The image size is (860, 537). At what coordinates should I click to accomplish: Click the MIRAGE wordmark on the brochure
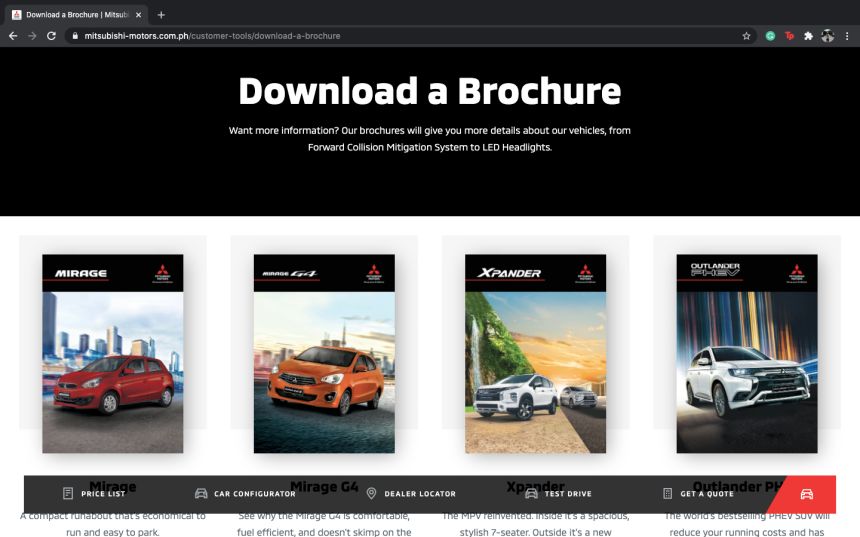(81, 273)
